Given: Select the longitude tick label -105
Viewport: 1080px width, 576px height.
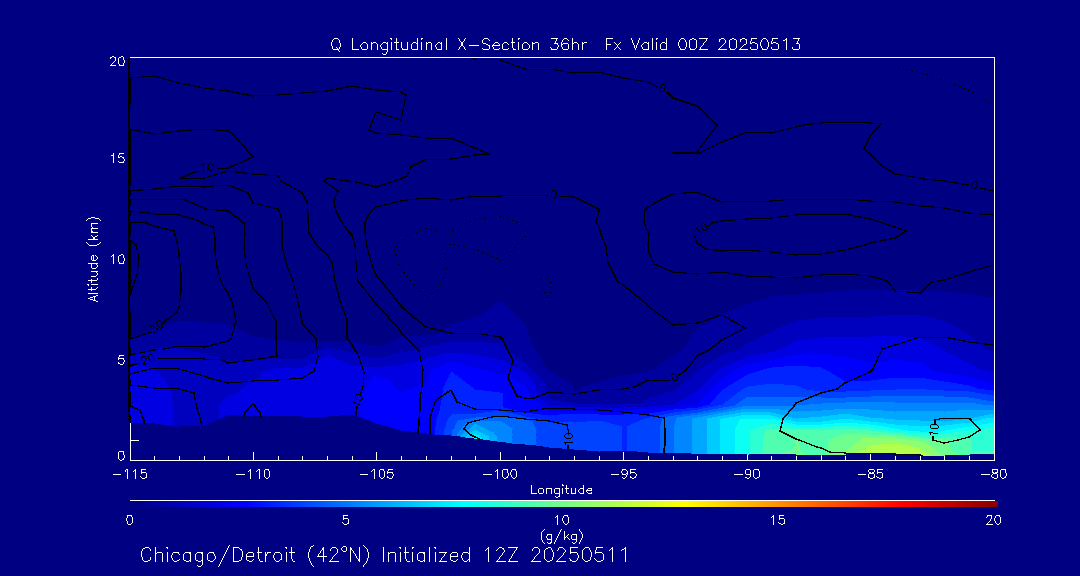Looking at the screenshot, I should coord(376,475).
